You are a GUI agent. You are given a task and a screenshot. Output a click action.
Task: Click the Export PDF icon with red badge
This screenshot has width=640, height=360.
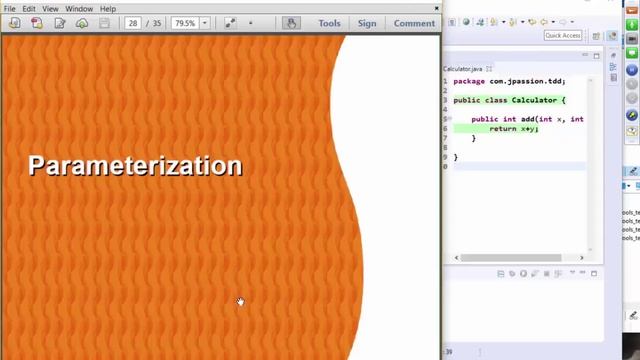tap(37, 23)
